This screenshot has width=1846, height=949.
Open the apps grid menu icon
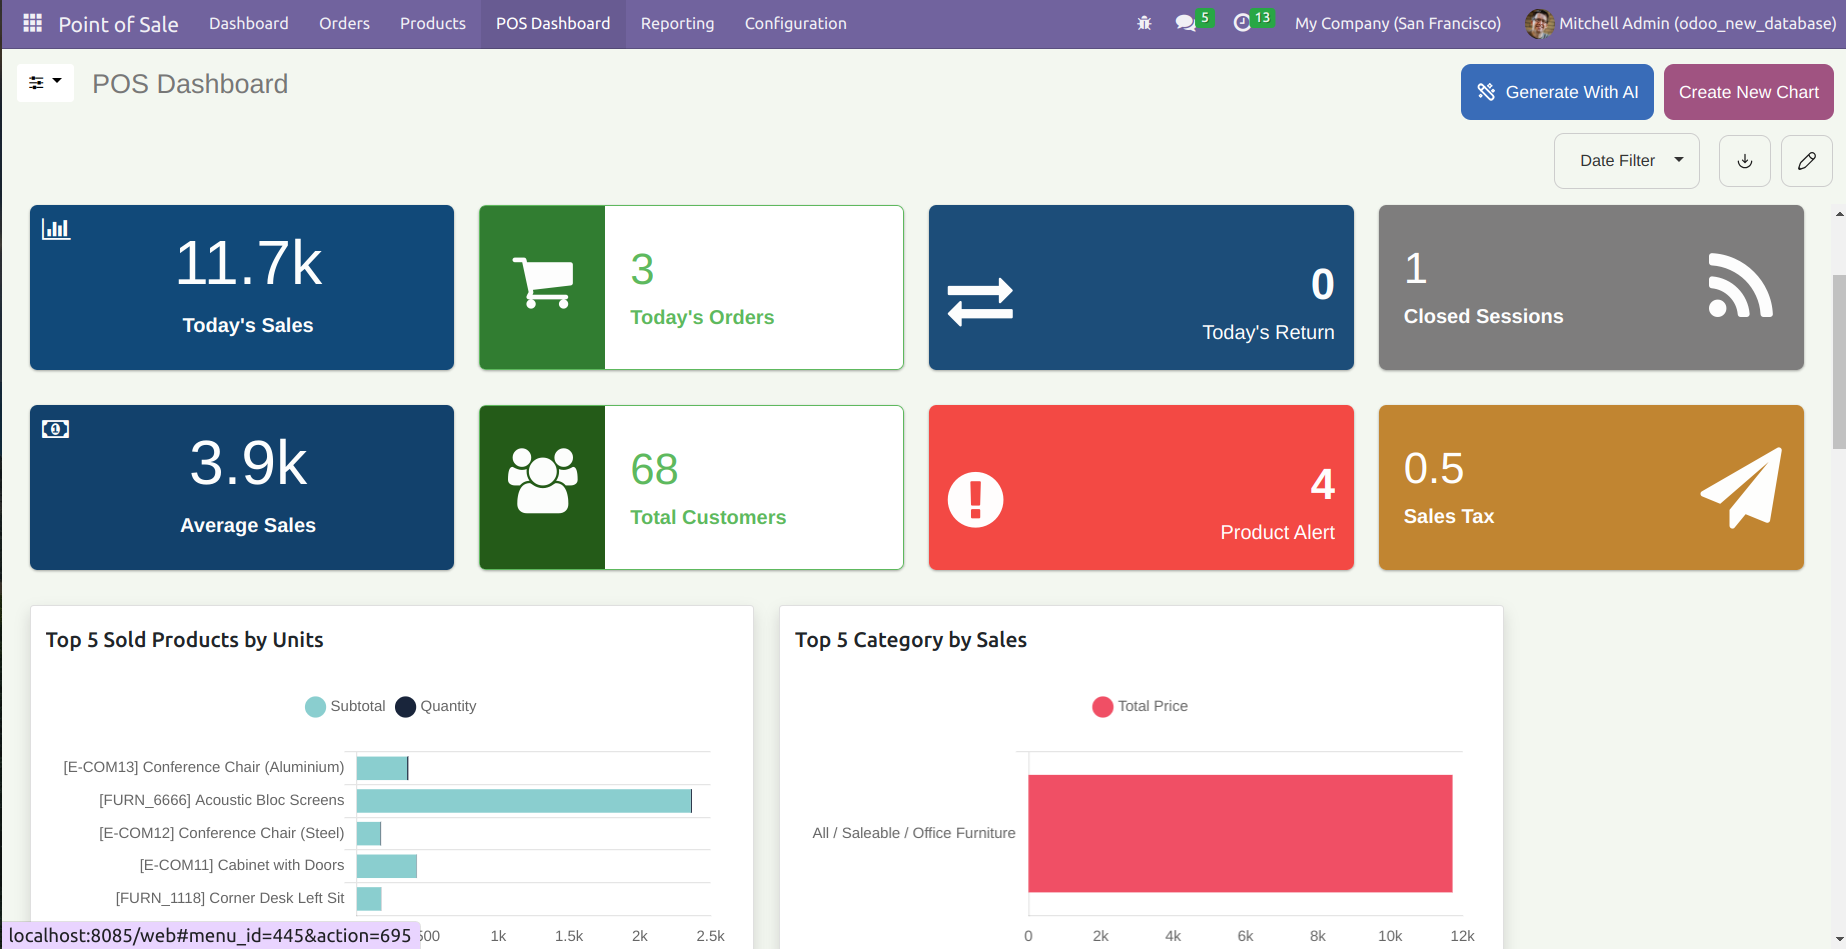tap(32, 23)
